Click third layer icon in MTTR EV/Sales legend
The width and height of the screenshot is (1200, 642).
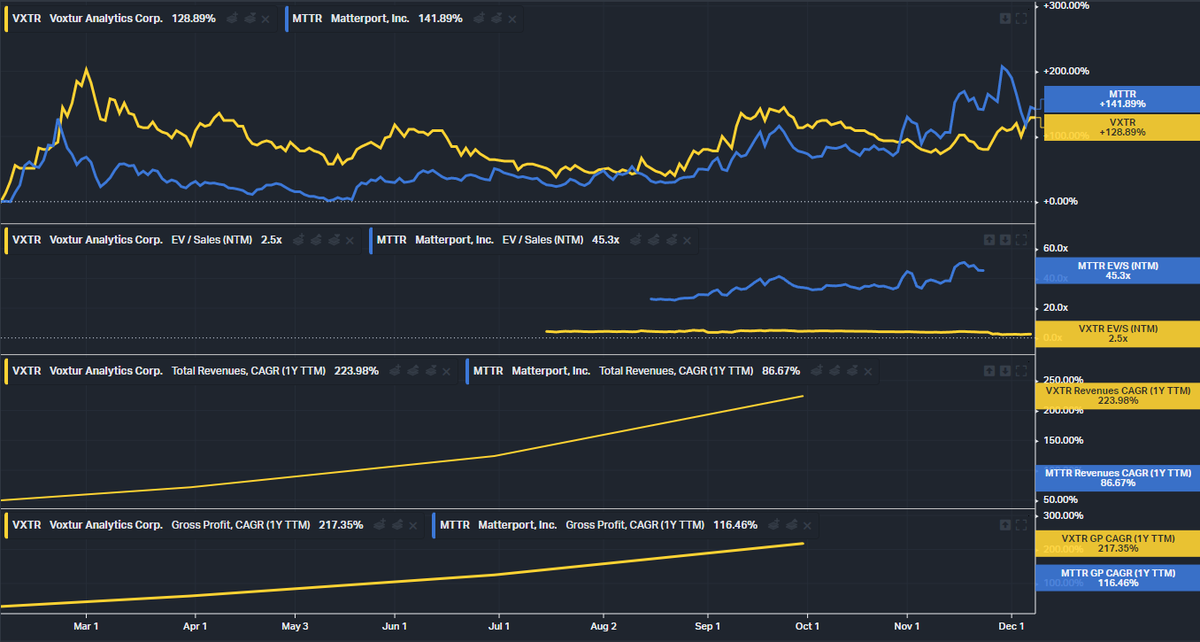[671, 240]
